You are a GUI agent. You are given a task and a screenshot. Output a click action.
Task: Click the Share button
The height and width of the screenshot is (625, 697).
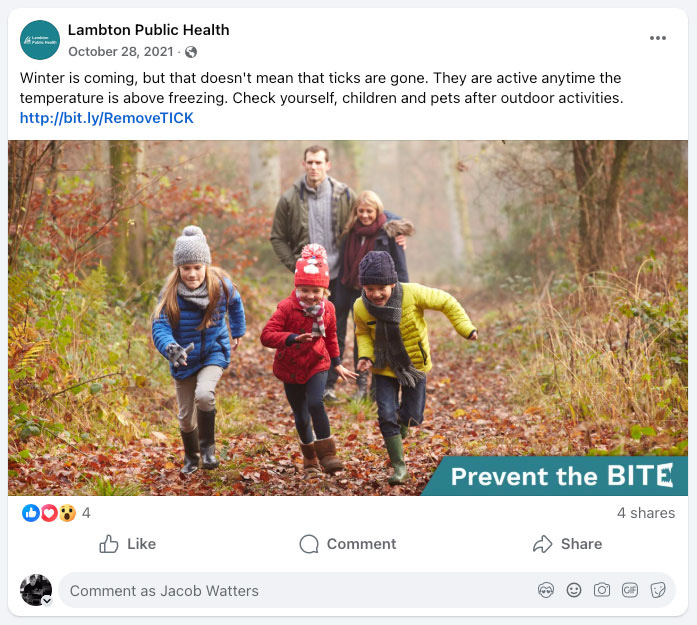point(568,544)
